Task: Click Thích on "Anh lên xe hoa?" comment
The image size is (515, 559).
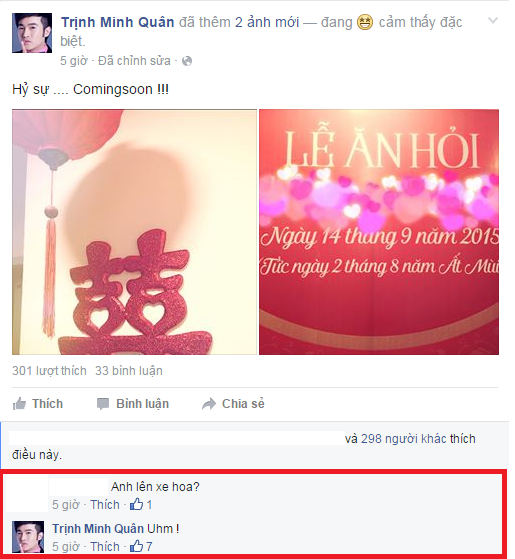Action: (105, 504)
